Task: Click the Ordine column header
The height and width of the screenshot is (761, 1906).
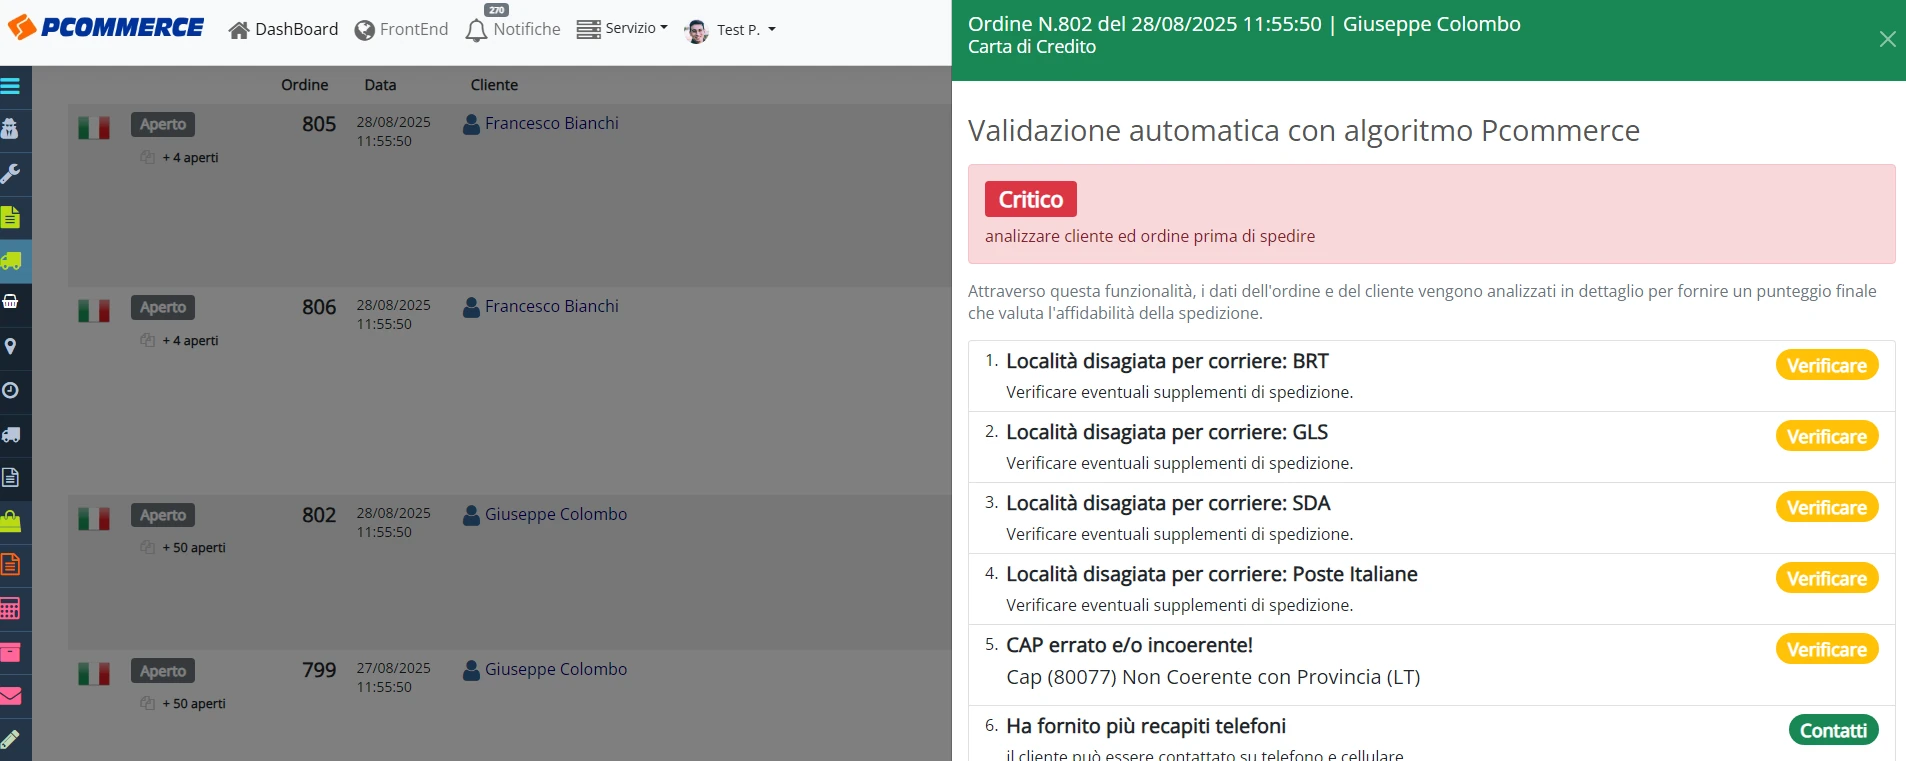Action: click(305, 85)
